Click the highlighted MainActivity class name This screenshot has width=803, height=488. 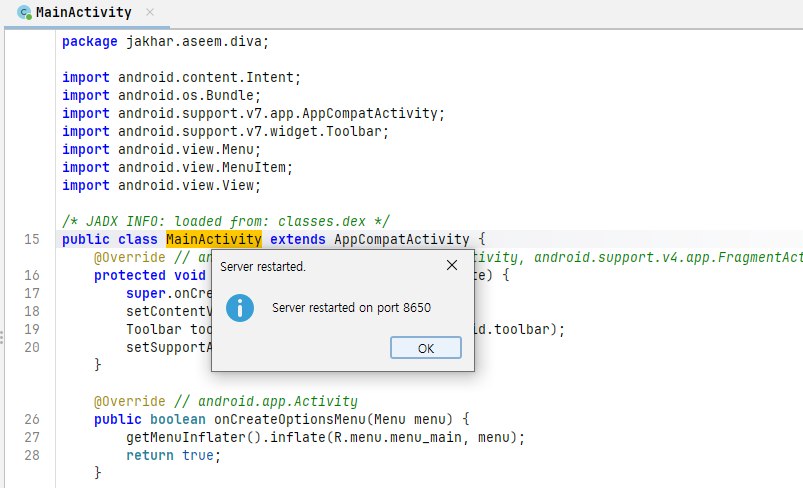[x=214, y=239]
